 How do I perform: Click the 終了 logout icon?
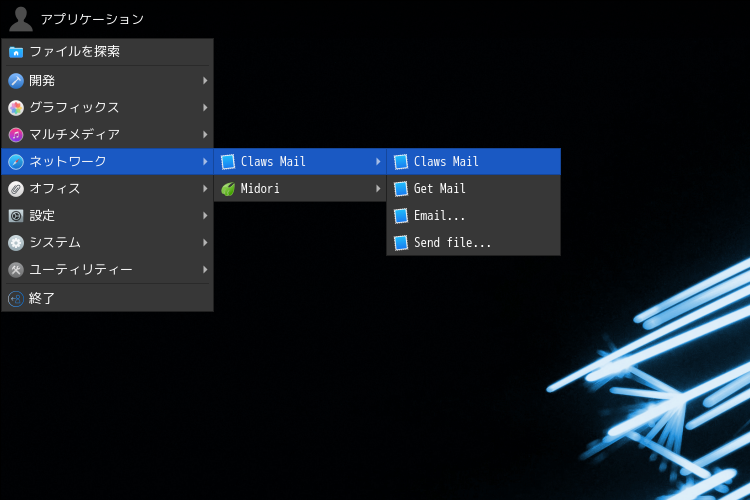(x=16, y=299)
